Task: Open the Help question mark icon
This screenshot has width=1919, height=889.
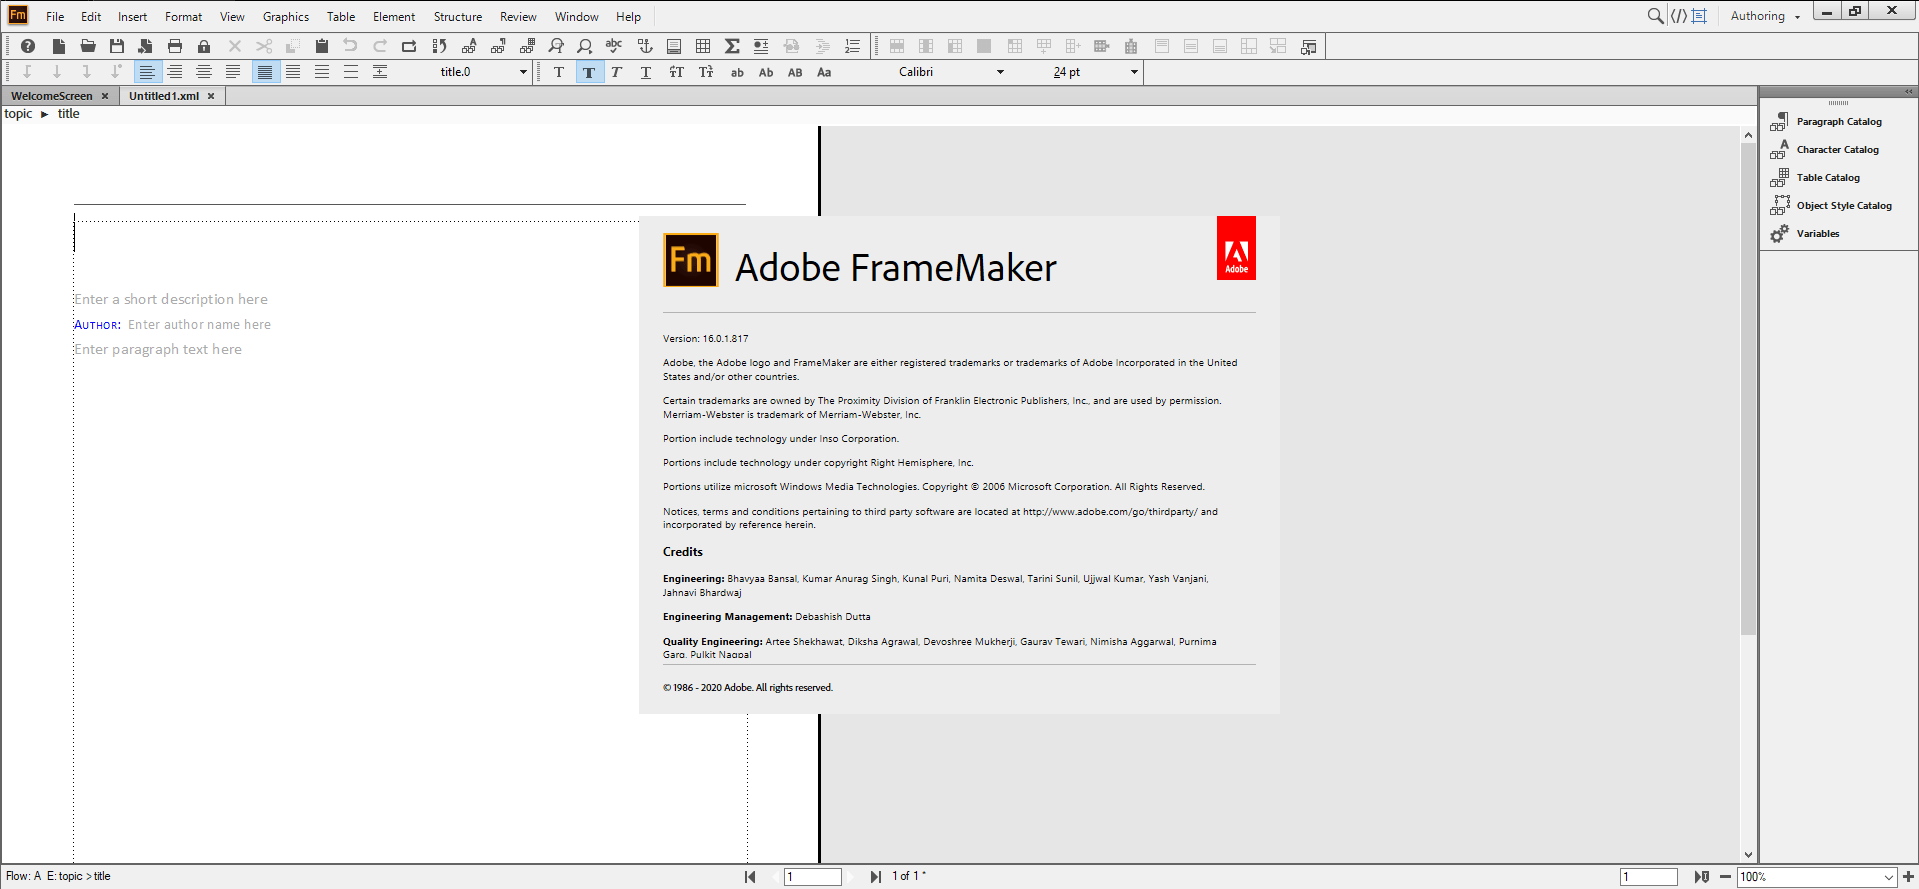Action: pos(28,46)
